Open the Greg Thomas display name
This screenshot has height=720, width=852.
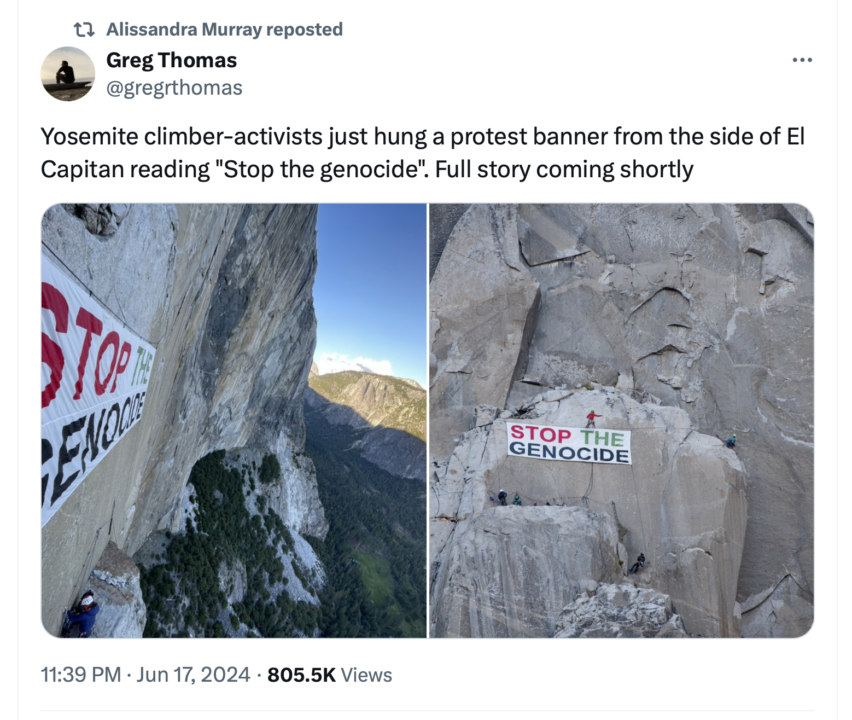click(171, 61)
